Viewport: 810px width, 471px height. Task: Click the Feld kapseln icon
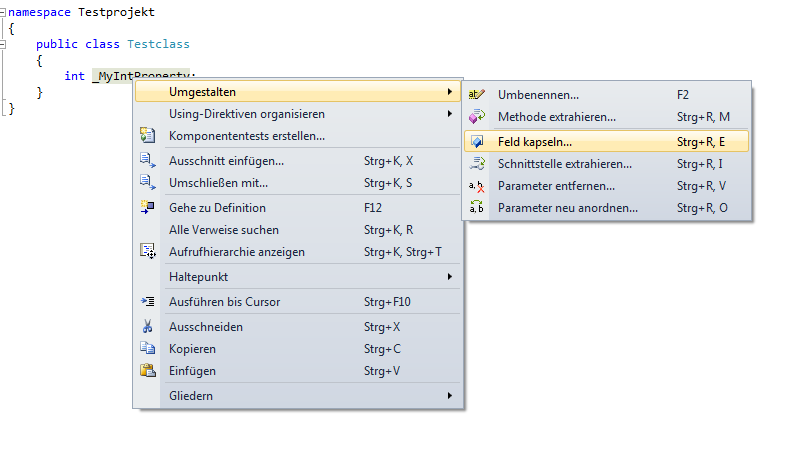point(477,141)
